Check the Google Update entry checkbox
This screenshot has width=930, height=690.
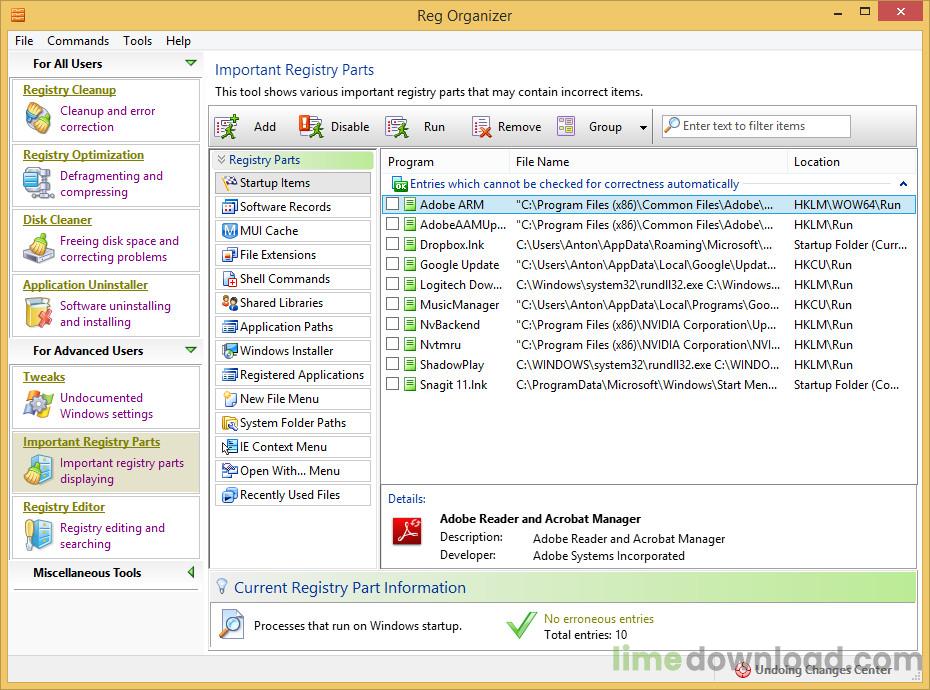point(393,264)
